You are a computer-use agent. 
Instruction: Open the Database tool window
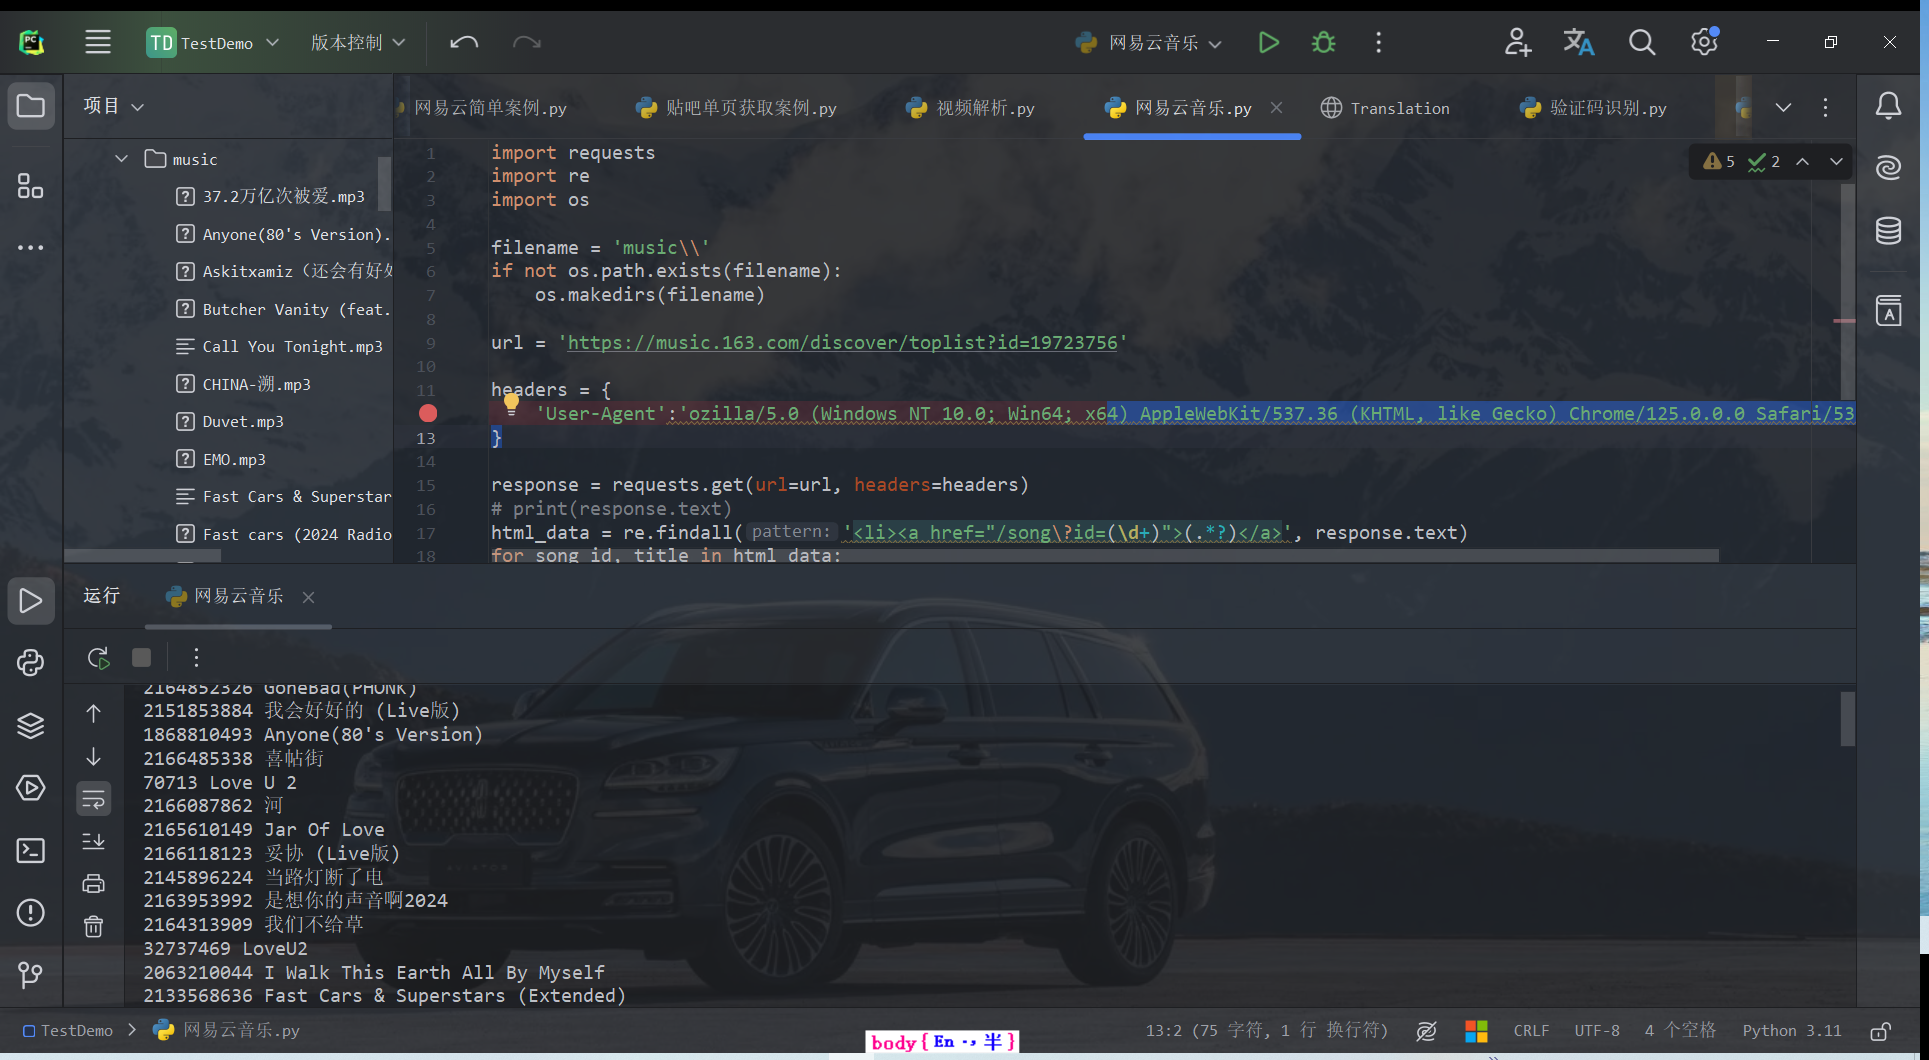click(x=1888, y=231)
